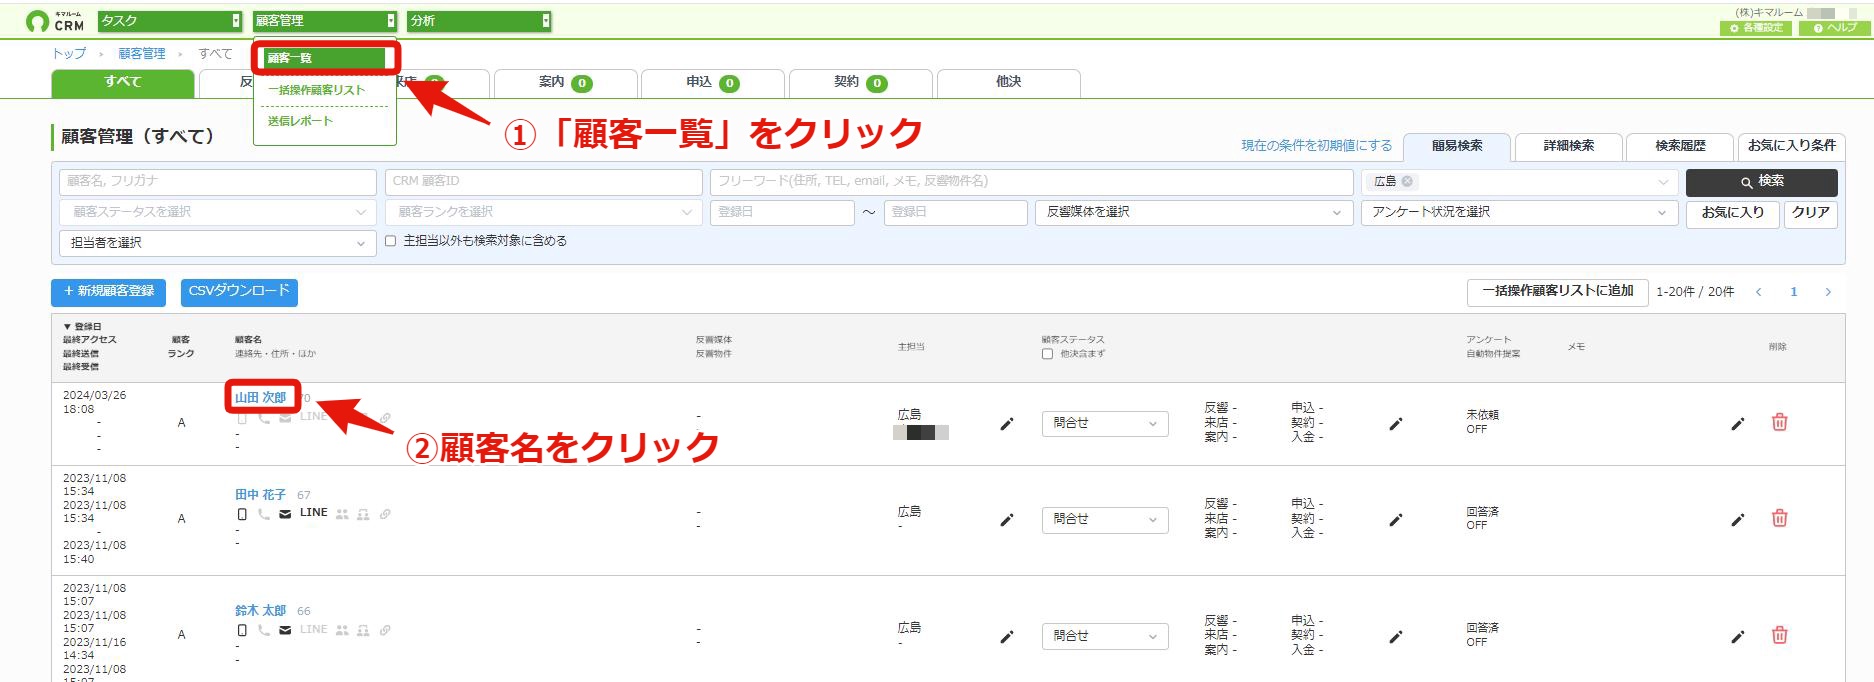1874x682 pixels.
Task: Switch to 詳細検索 tab
Action: coord(1568,146)
